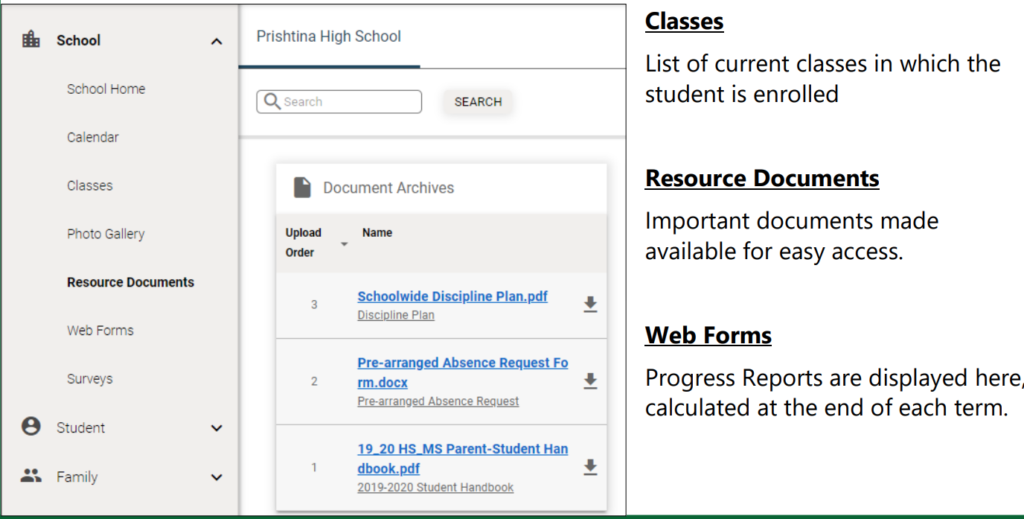Viewport: 1024px width, 519px height.
Task: Click the School building icon in sidebar
Action: tap(31, 40)
